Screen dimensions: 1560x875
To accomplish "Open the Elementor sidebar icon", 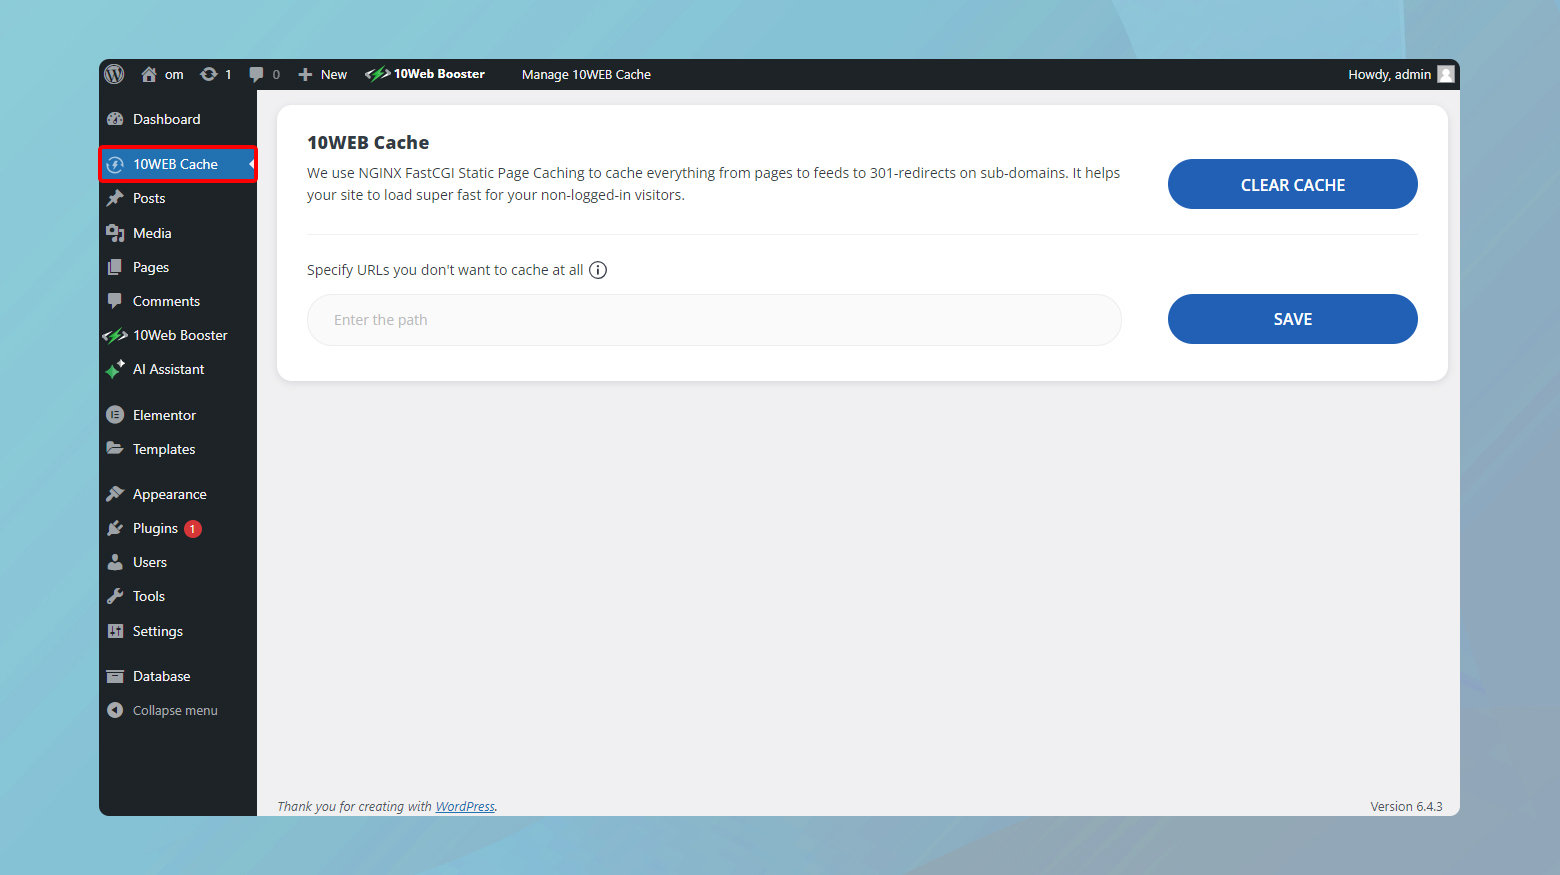I will 115,414.
